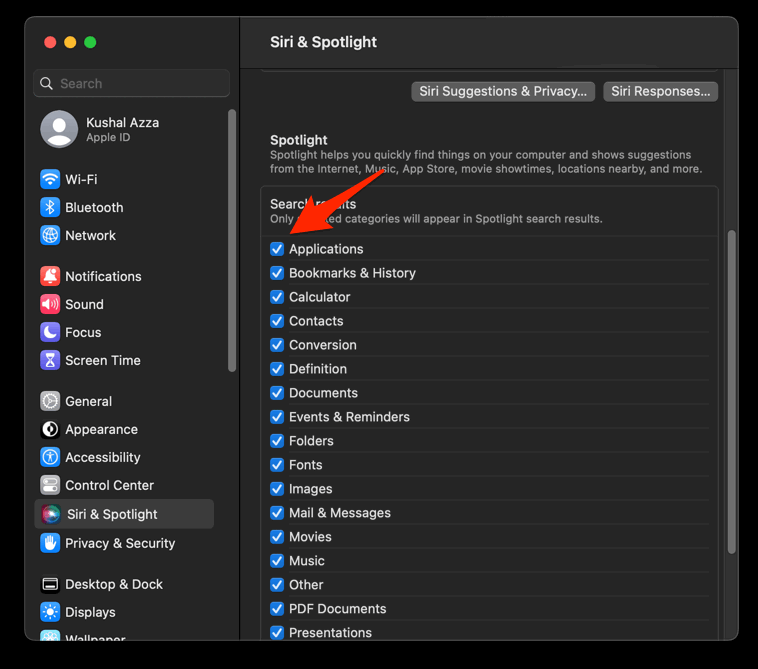
Task: Open the Displays sun icon
Action: tap(50, 612)
